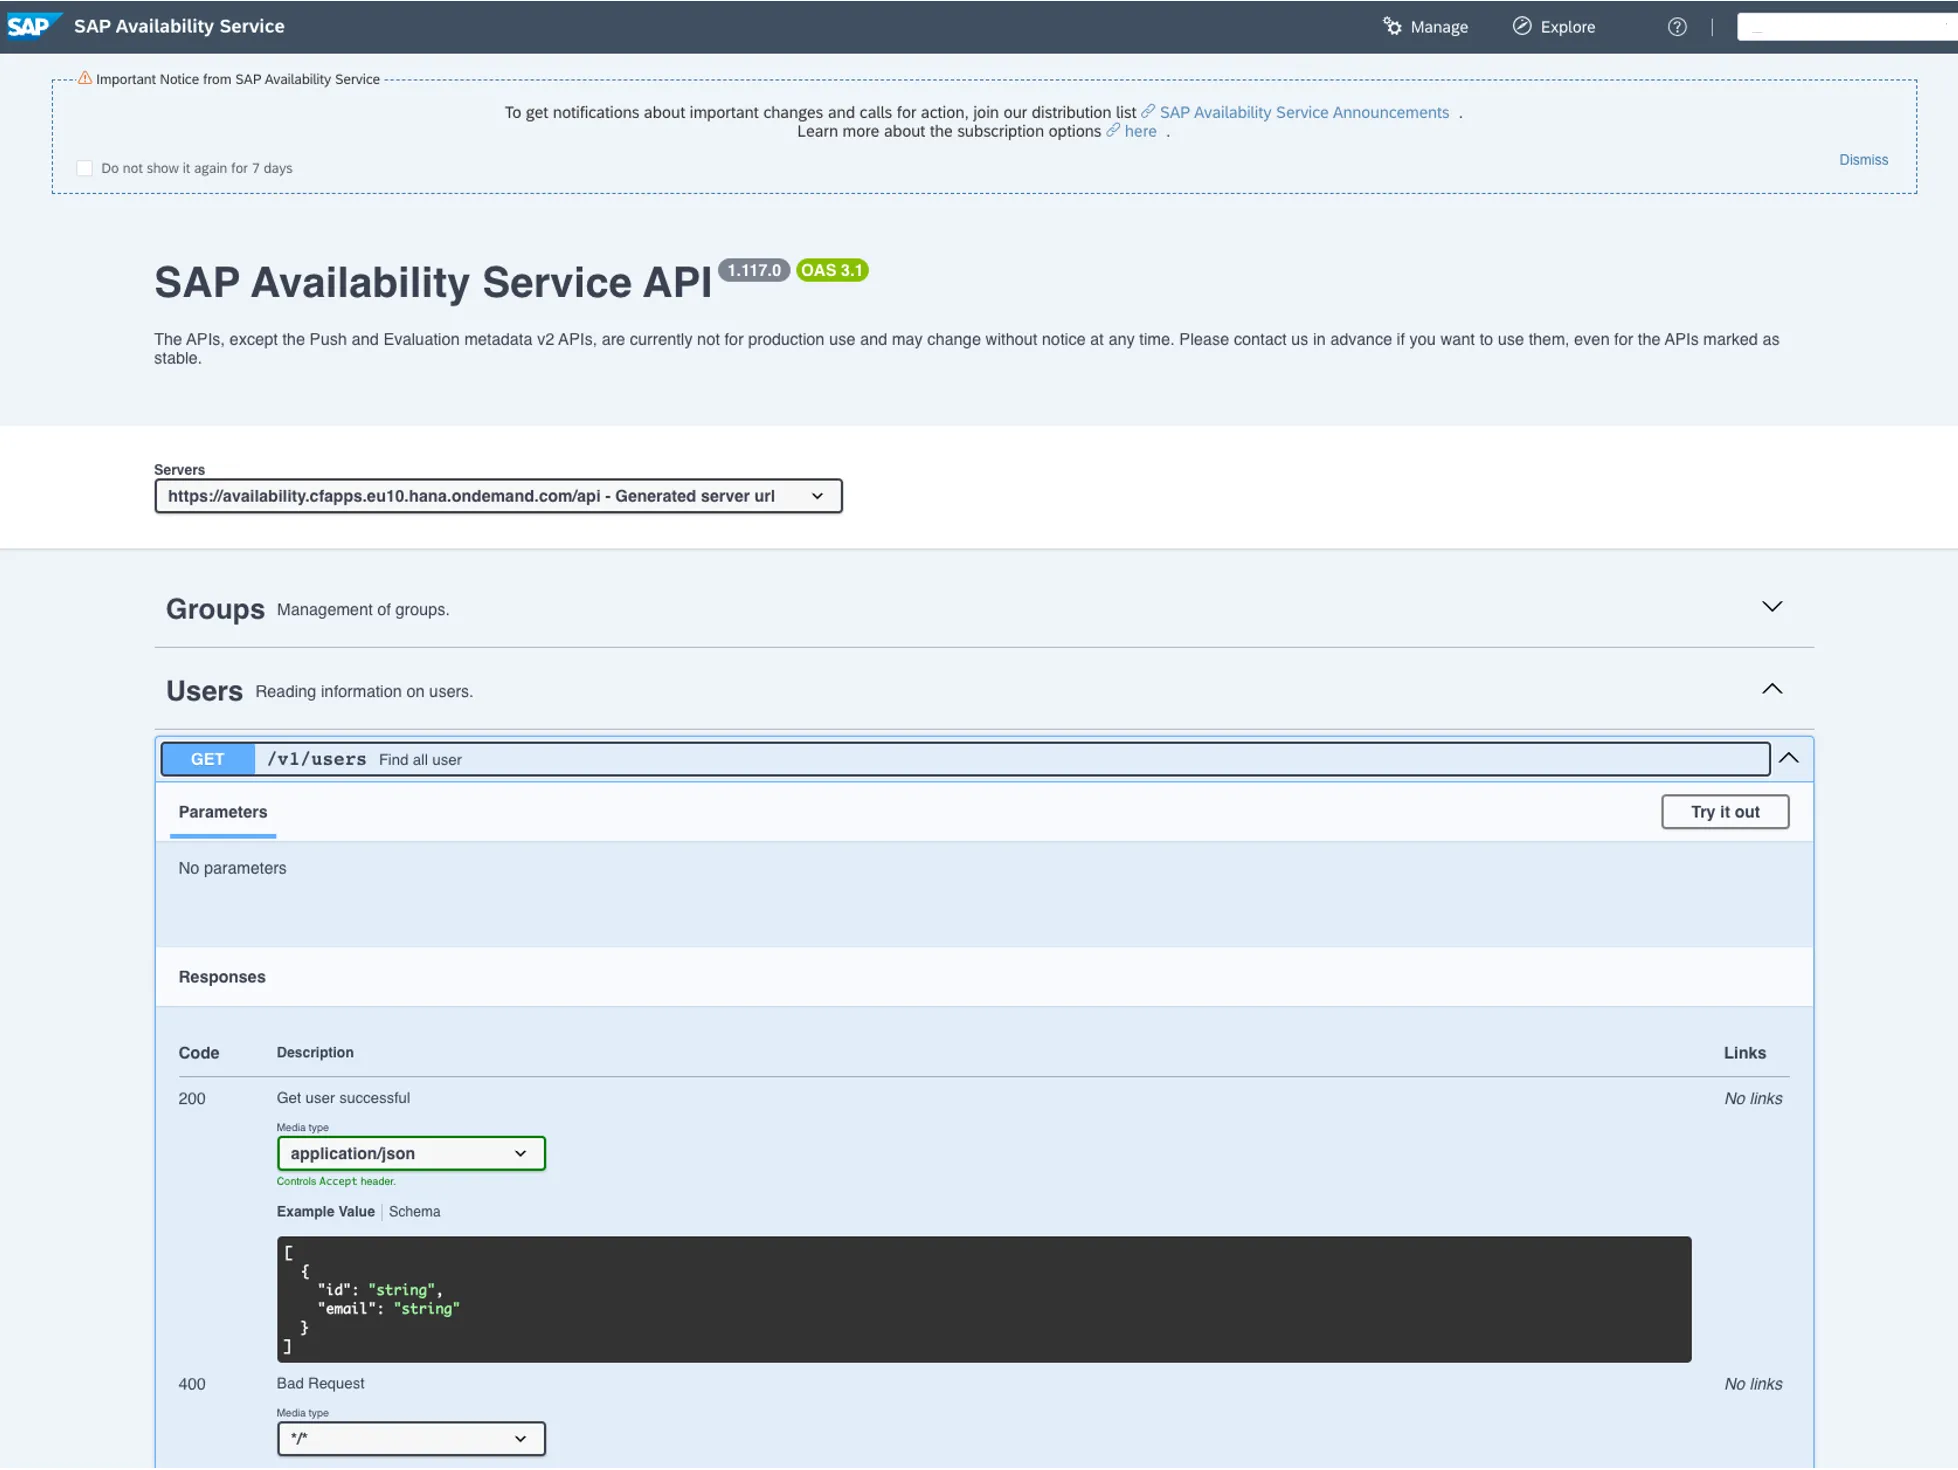Open the Servers URL dropdown
1958x1470 pixels.
[498, 496]
